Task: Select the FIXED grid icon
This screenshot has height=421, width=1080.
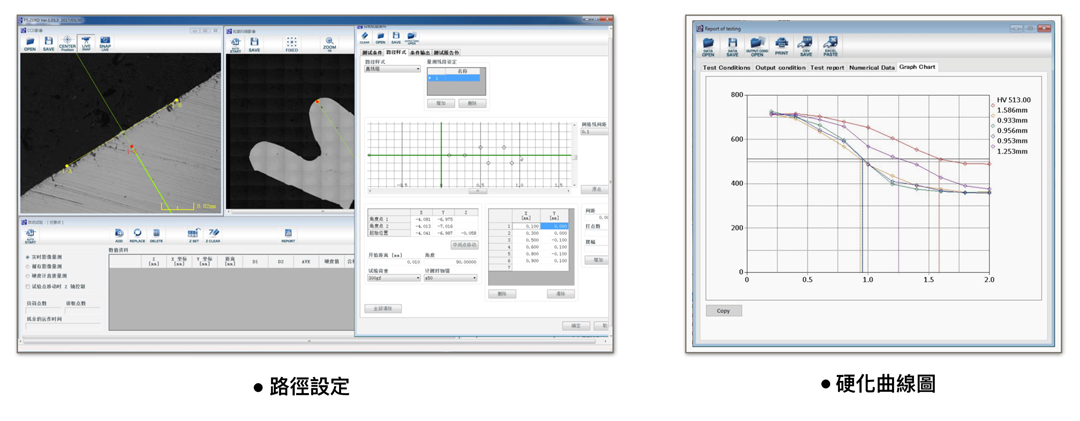Action: pyautogui.click(x=292, y=44)
